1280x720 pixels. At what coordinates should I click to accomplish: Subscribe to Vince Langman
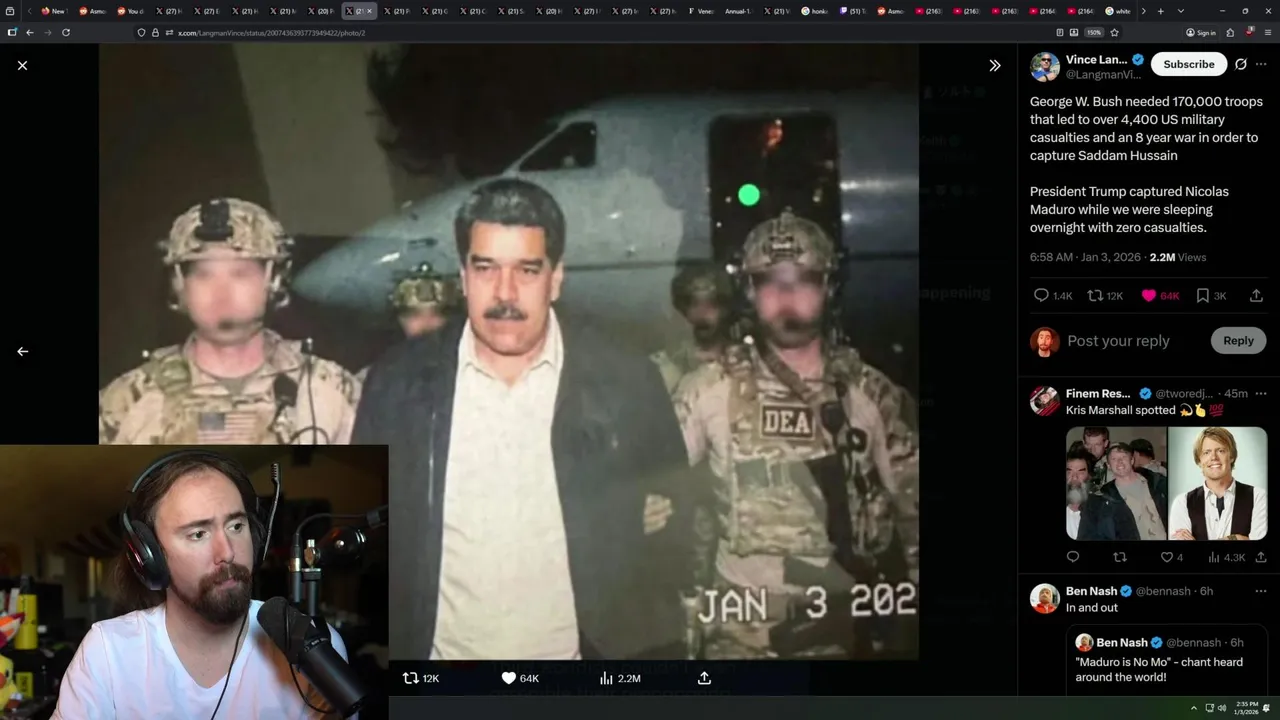1188,64
